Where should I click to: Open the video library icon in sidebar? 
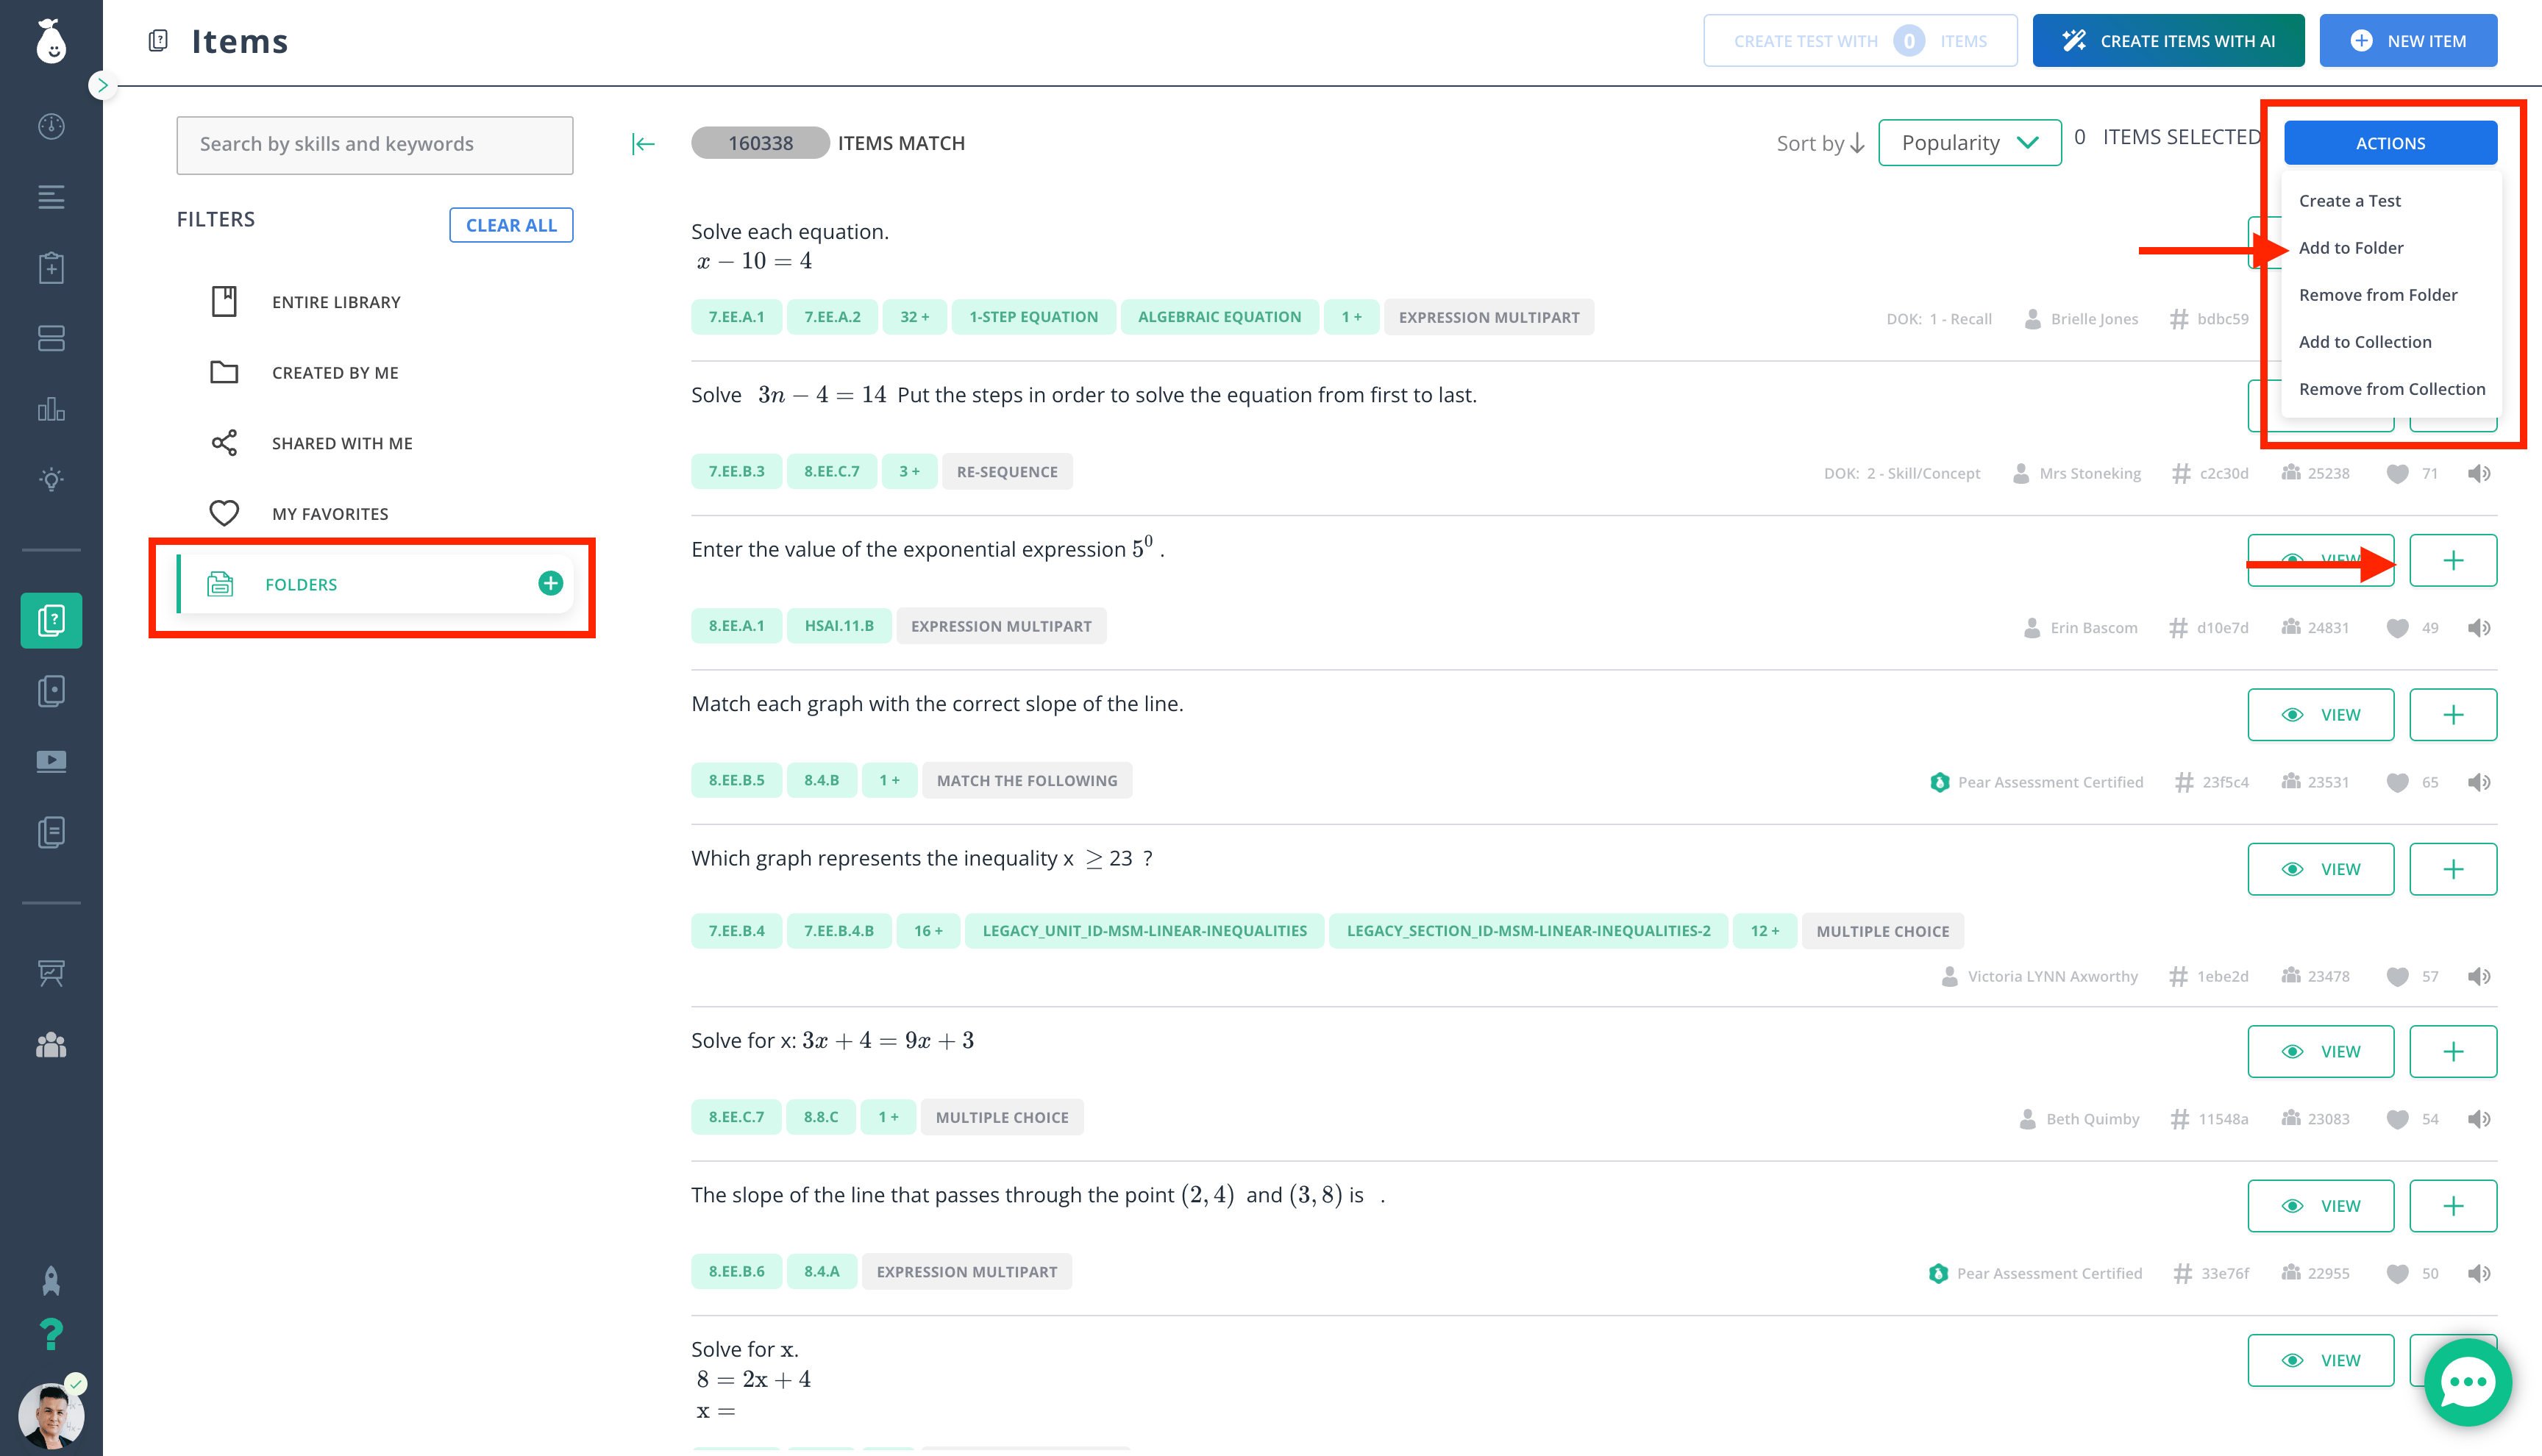(x=51, y=761)
